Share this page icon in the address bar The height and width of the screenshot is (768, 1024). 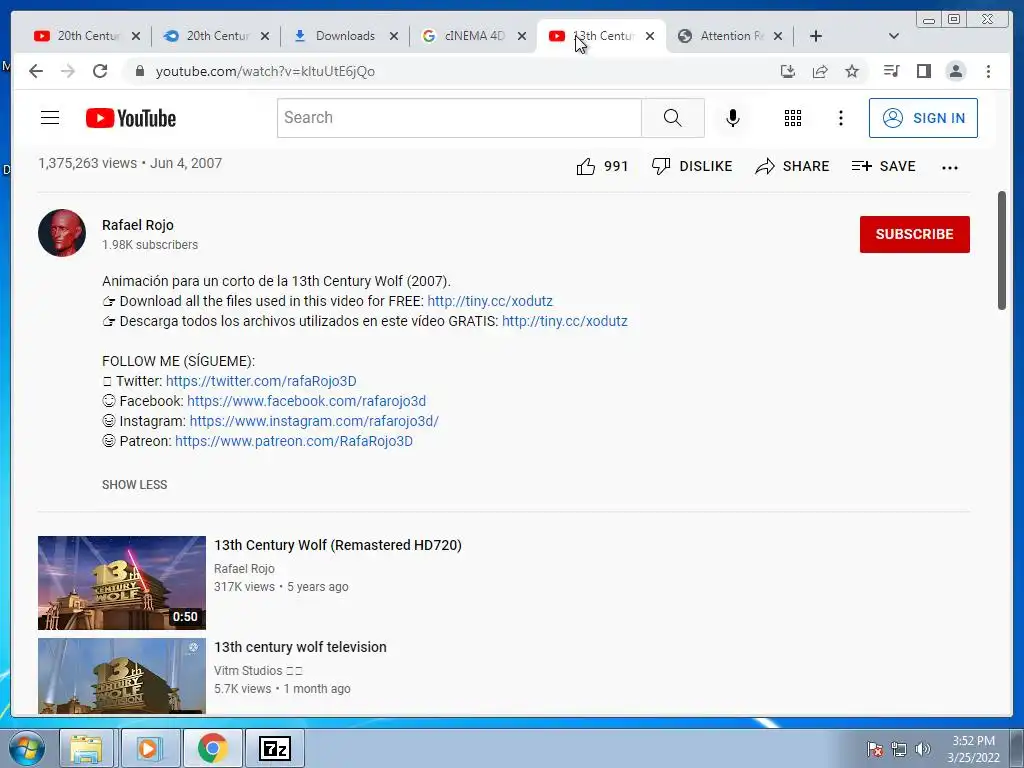tap(820, 71)
